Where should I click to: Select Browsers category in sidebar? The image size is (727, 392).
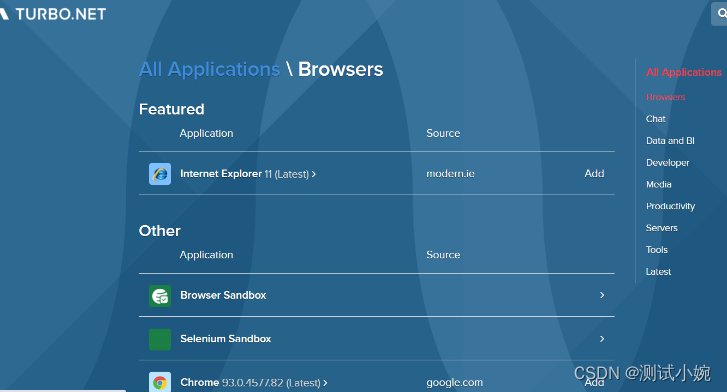(x=665, y=97)
